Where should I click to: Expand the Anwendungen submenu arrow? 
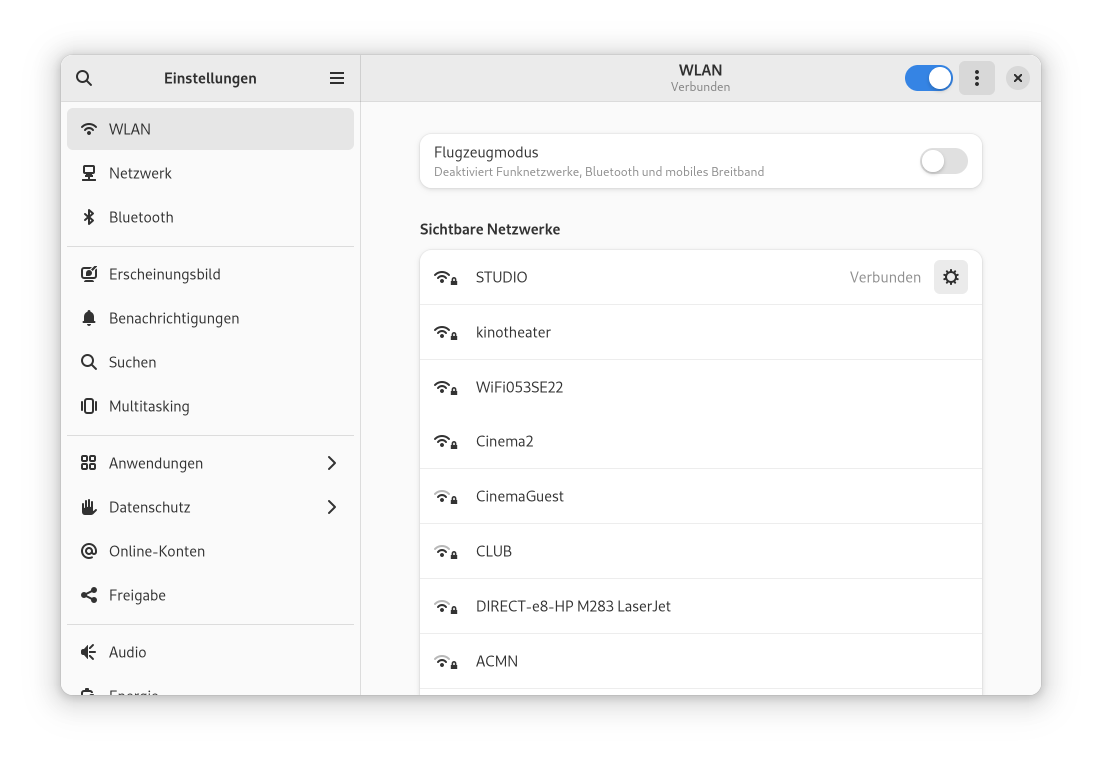click(x=332, y=463)
